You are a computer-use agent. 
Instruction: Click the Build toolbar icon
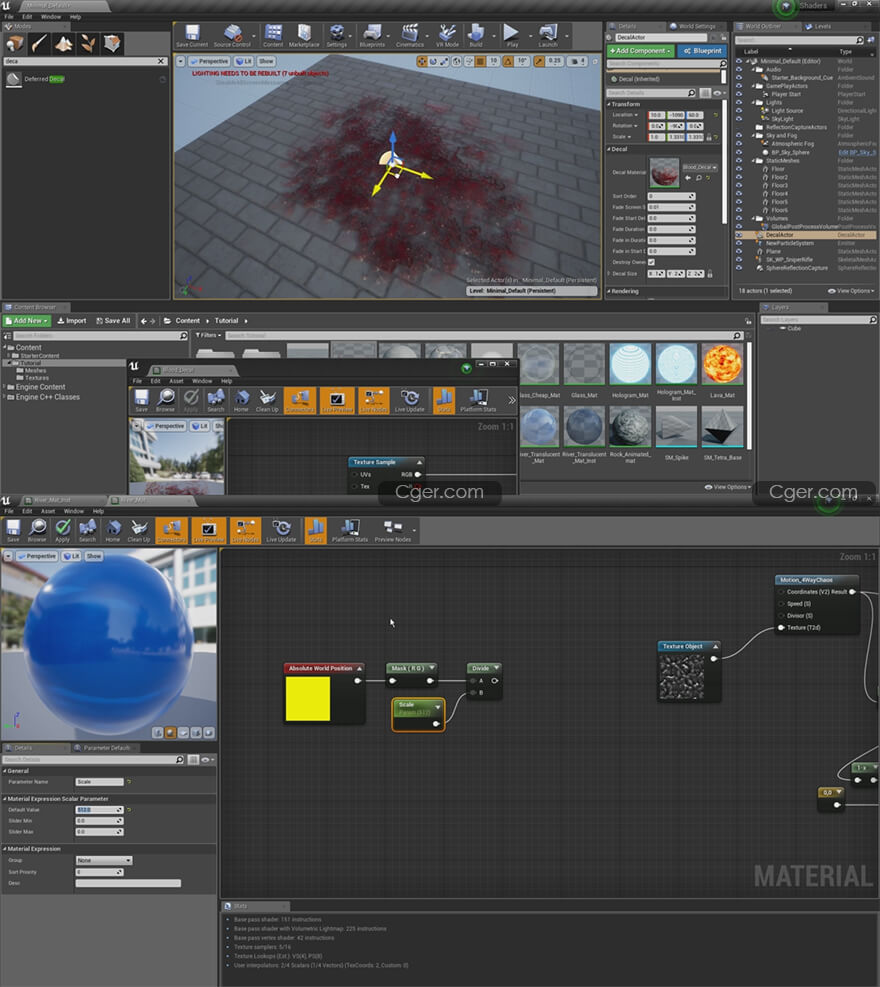click(x=476, y=36)
